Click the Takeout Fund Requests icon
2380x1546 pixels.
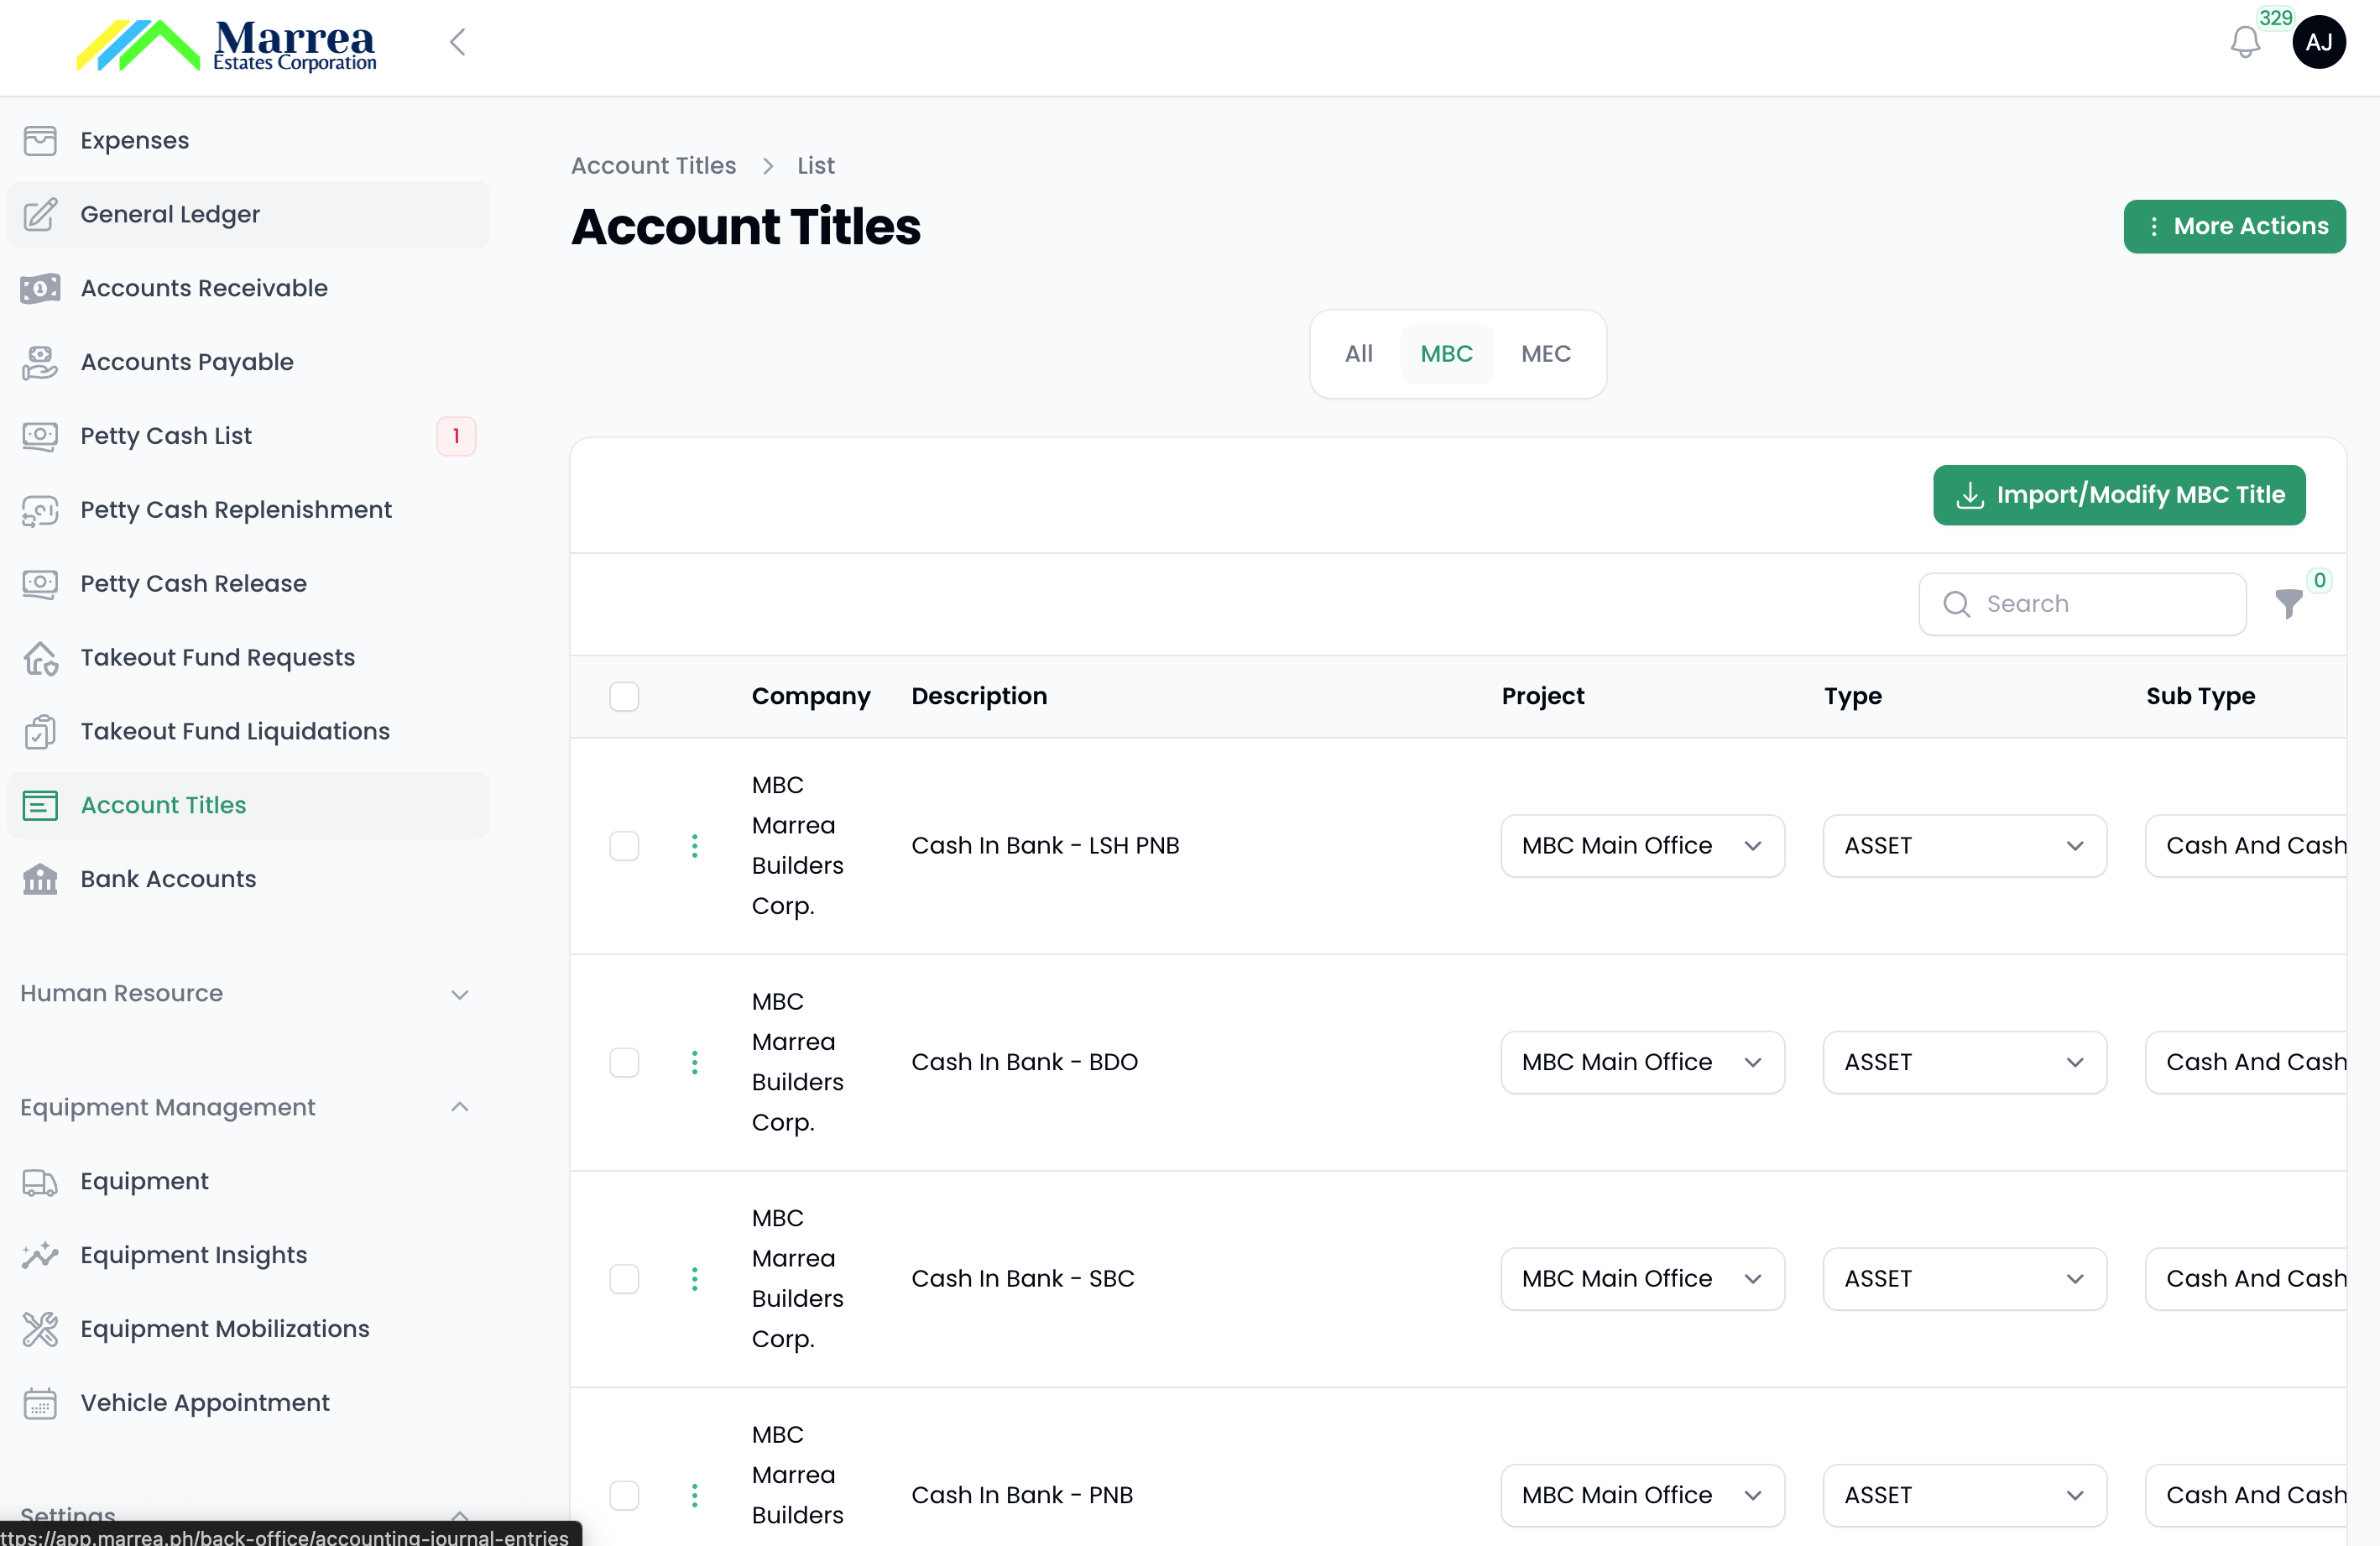tap(40, 658)
